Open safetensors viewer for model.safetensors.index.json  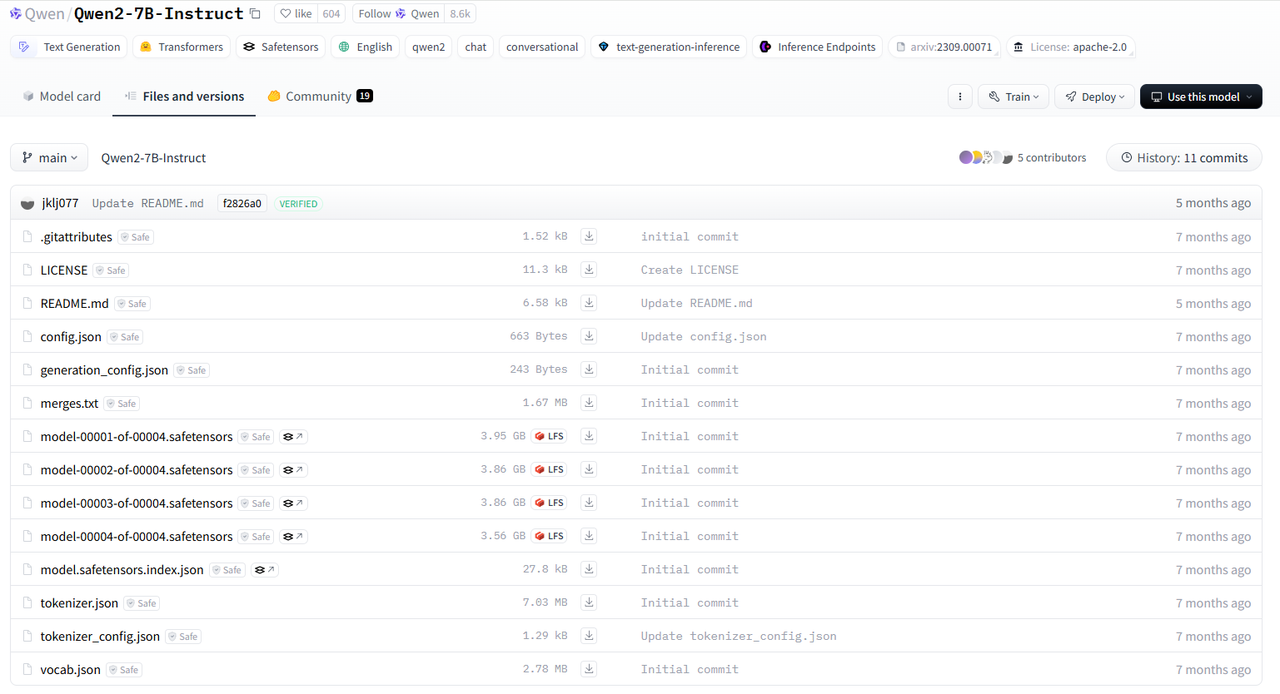click(x=264, y=570)
